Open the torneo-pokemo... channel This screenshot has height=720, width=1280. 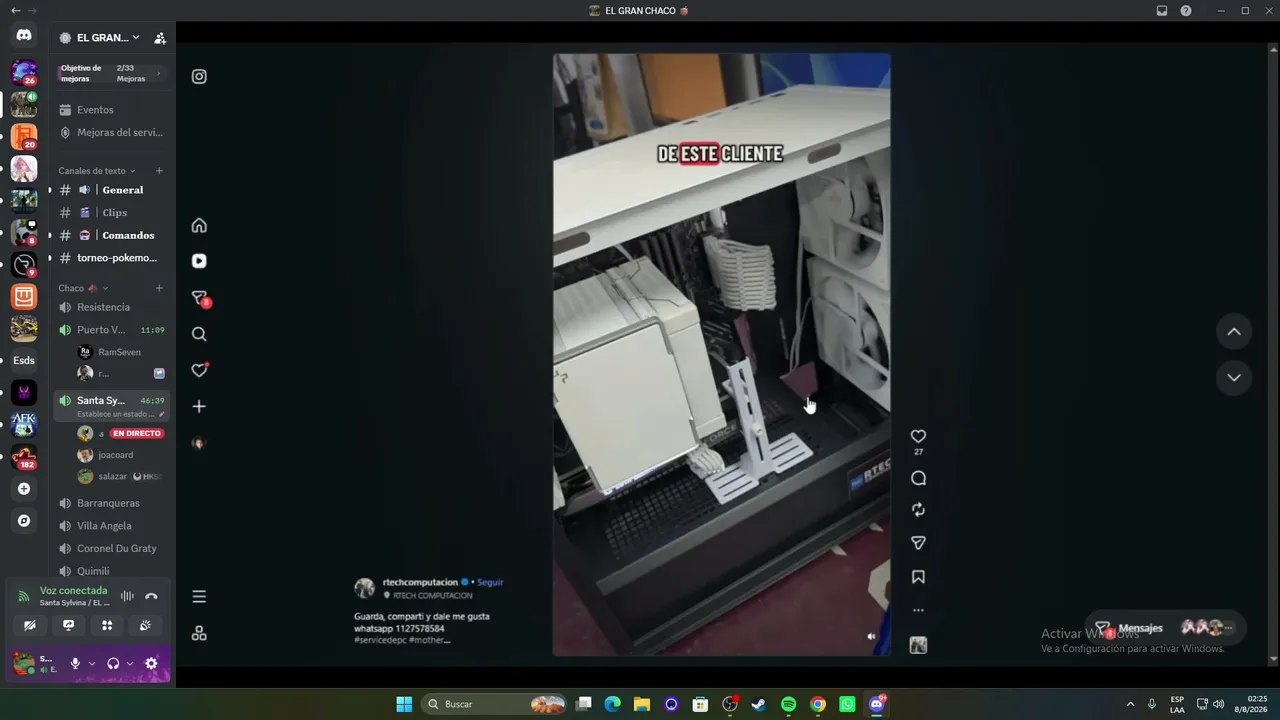click(x=110, y=258)
